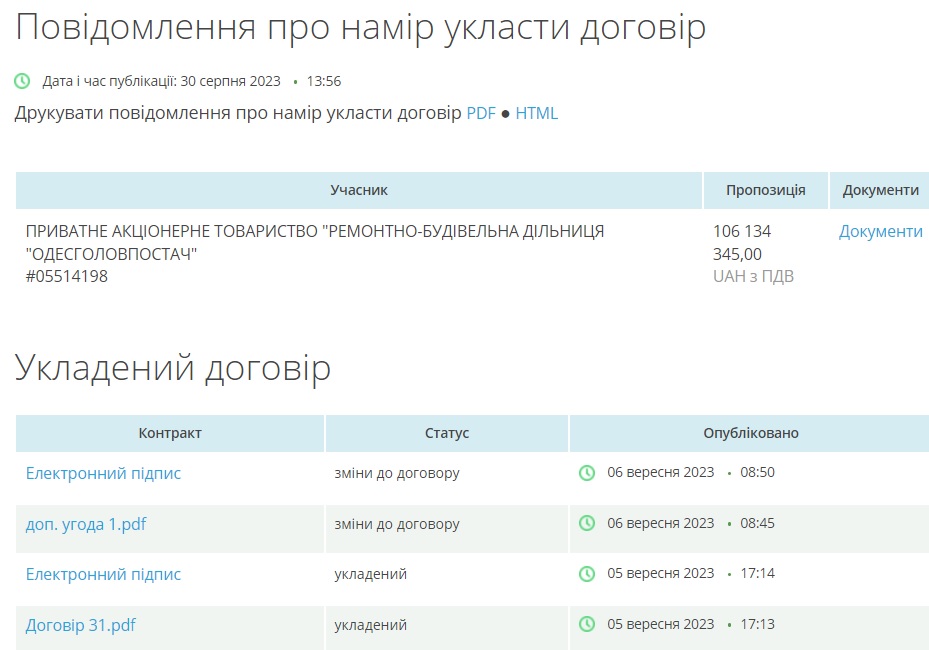Click status 'зміни до договору' in доп. угода row
Screen dimensions: 929x650
[x=397, y=524]
